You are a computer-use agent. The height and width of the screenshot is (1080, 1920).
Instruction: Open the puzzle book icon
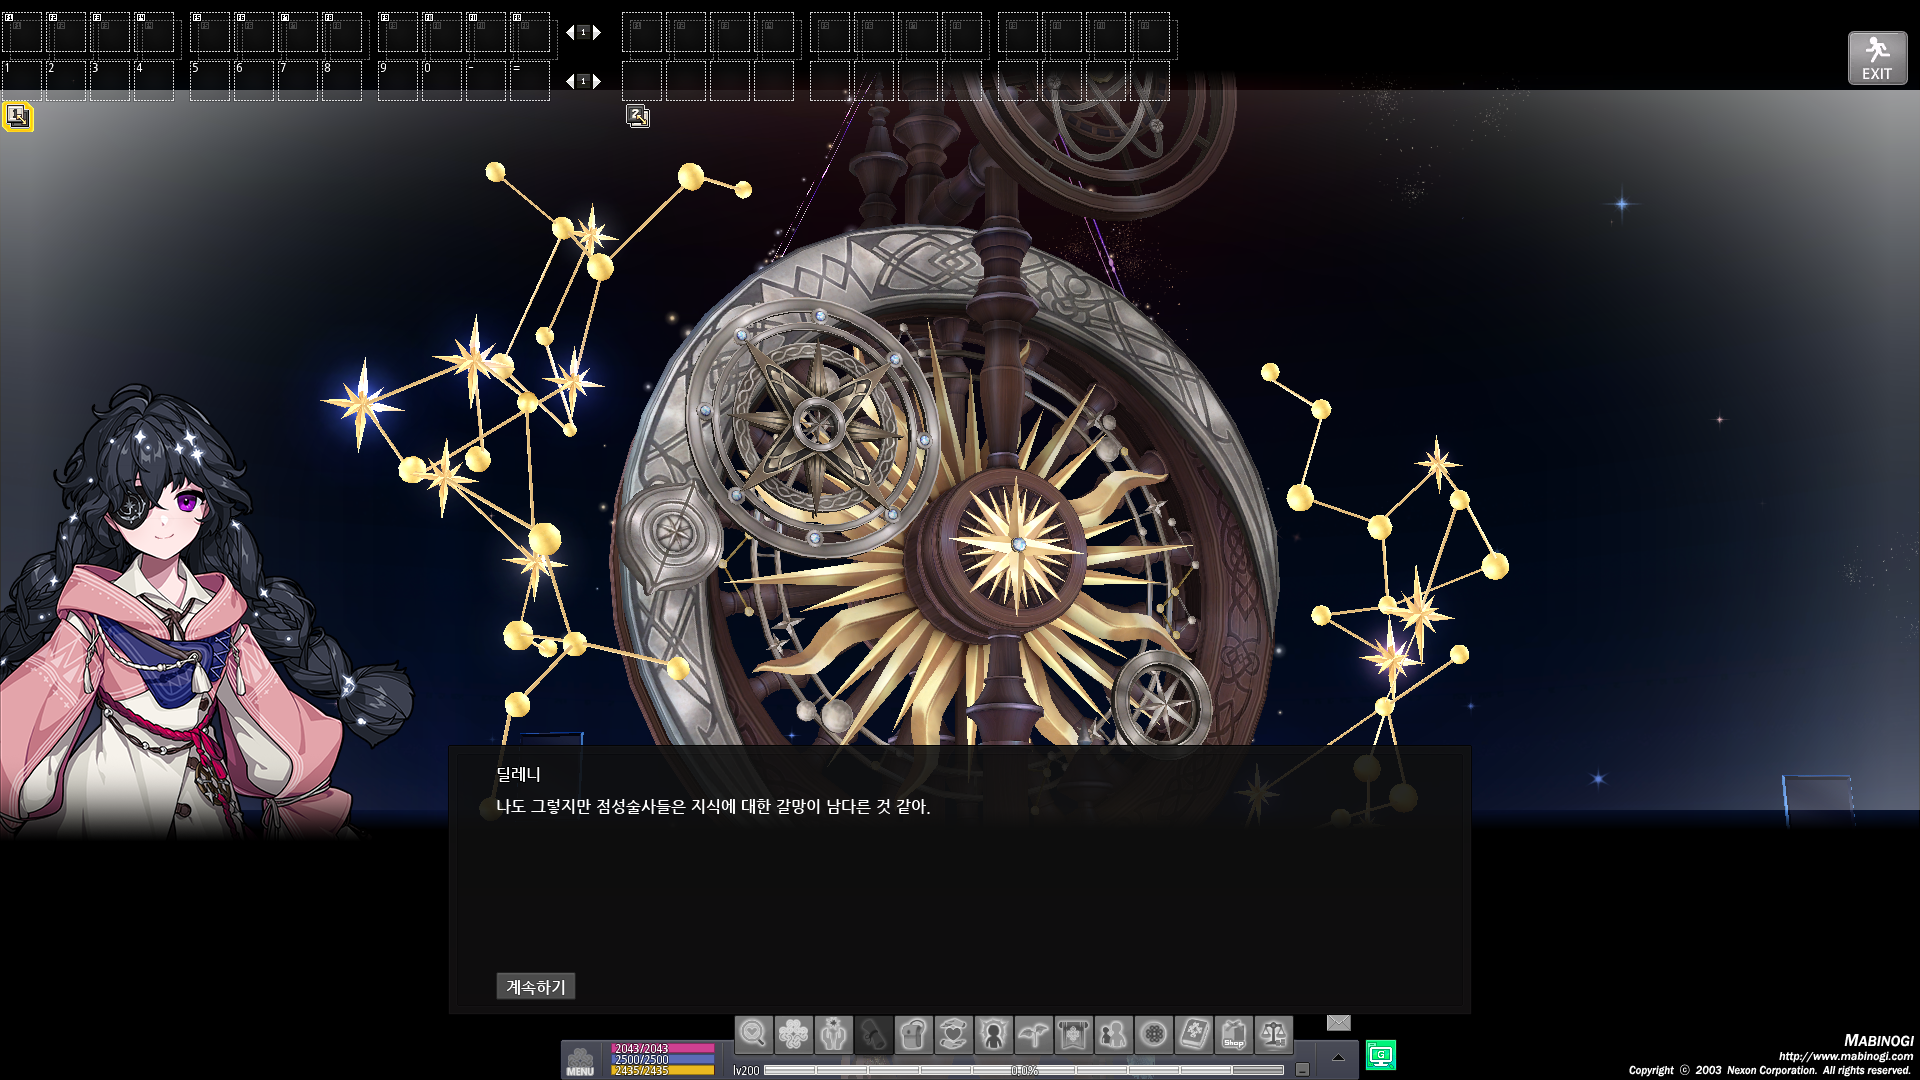click(x=1194, y=1034)
